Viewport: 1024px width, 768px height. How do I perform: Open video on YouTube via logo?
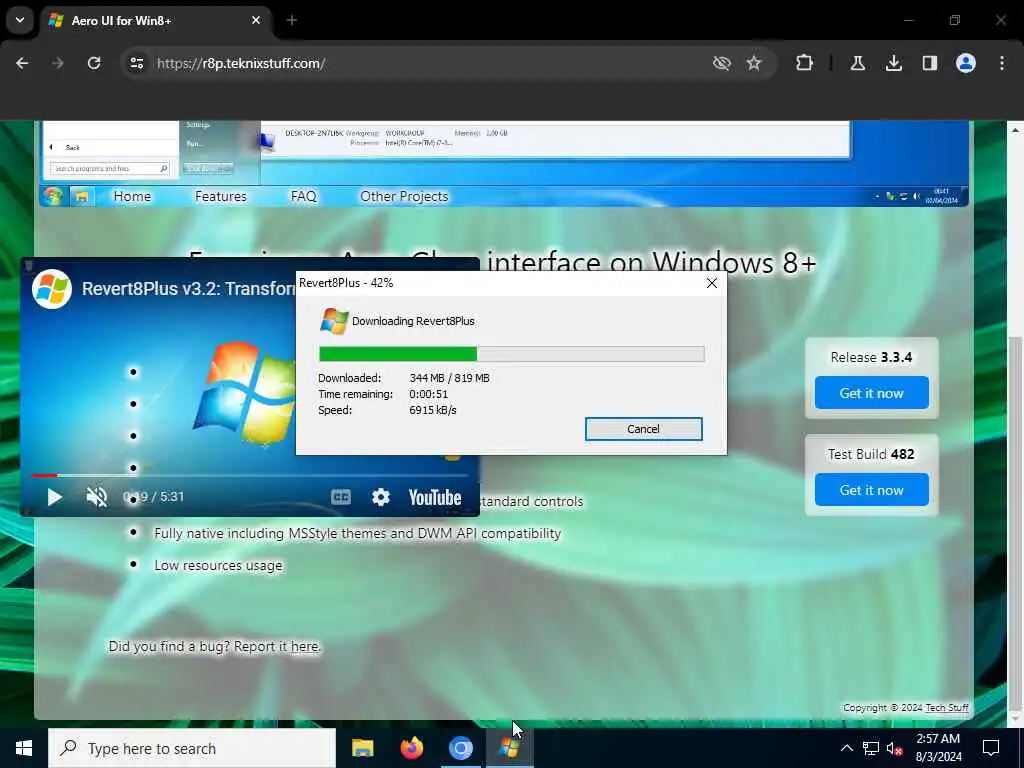click(x=435, y=497)
